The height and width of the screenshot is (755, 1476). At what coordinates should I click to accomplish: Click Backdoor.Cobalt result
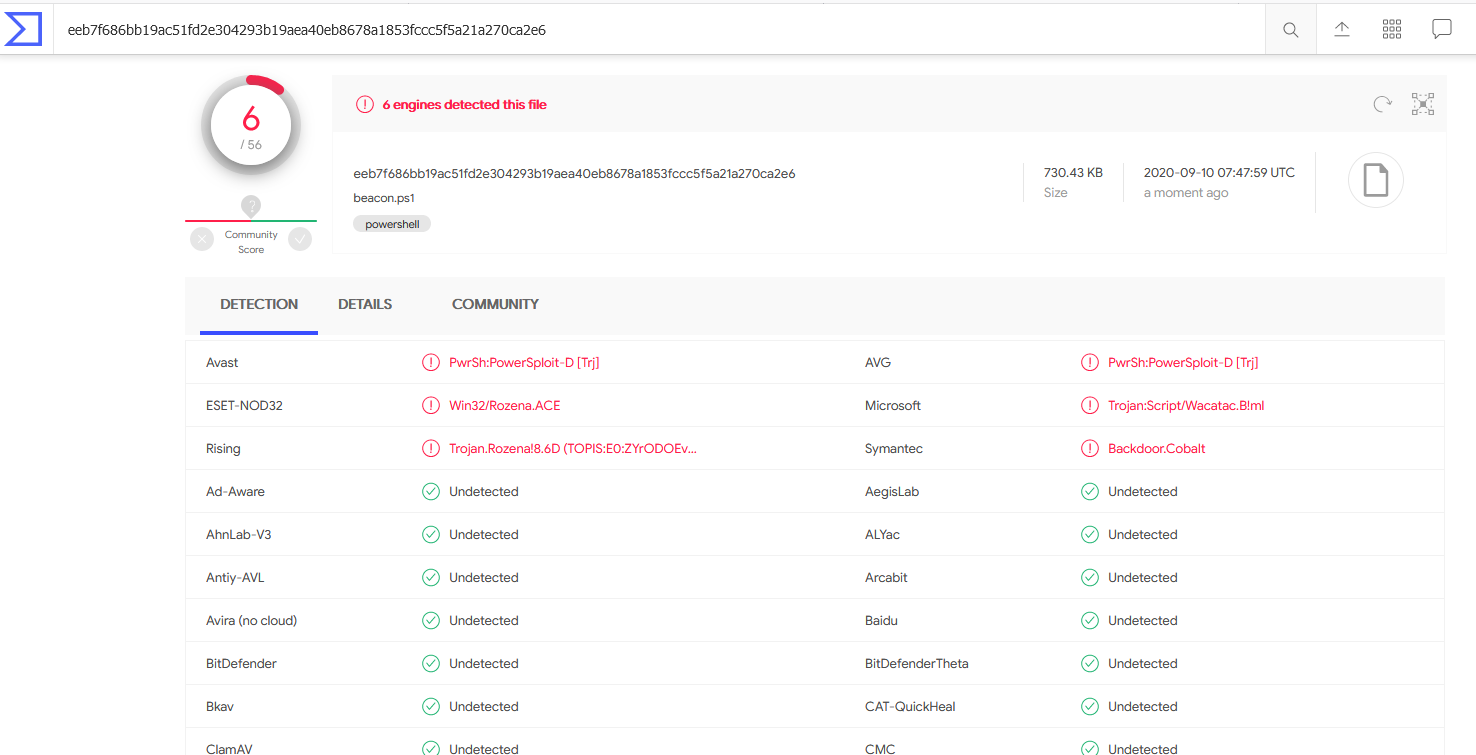pos(1157,449)
